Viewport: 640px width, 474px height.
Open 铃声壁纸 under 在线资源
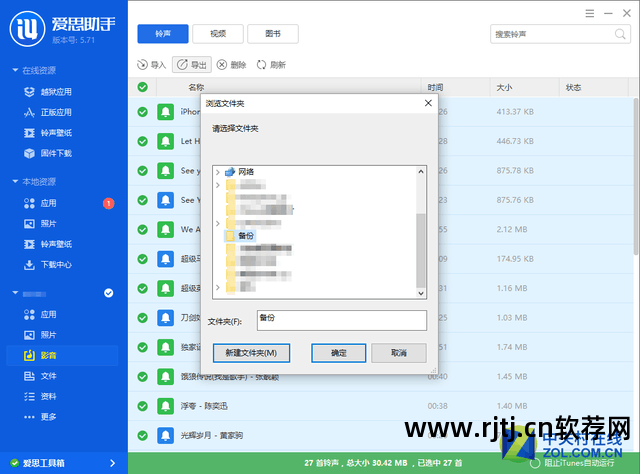point(48,133)
